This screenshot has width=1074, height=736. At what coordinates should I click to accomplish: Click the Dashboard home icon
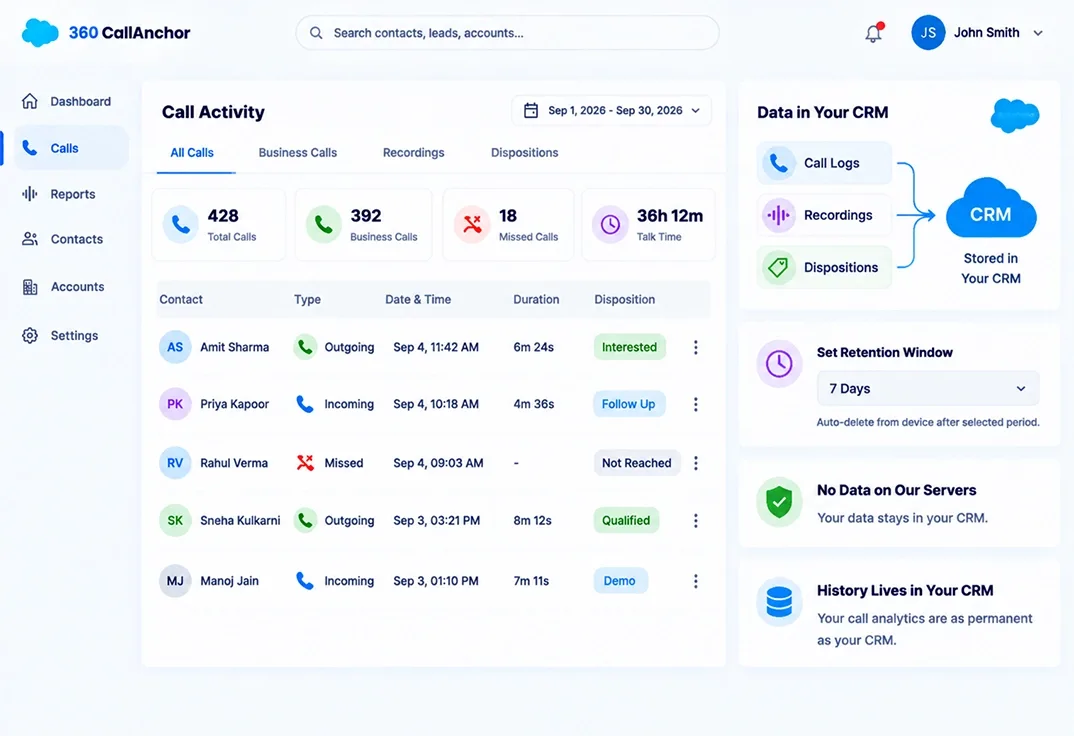click(x=29, y=101)
